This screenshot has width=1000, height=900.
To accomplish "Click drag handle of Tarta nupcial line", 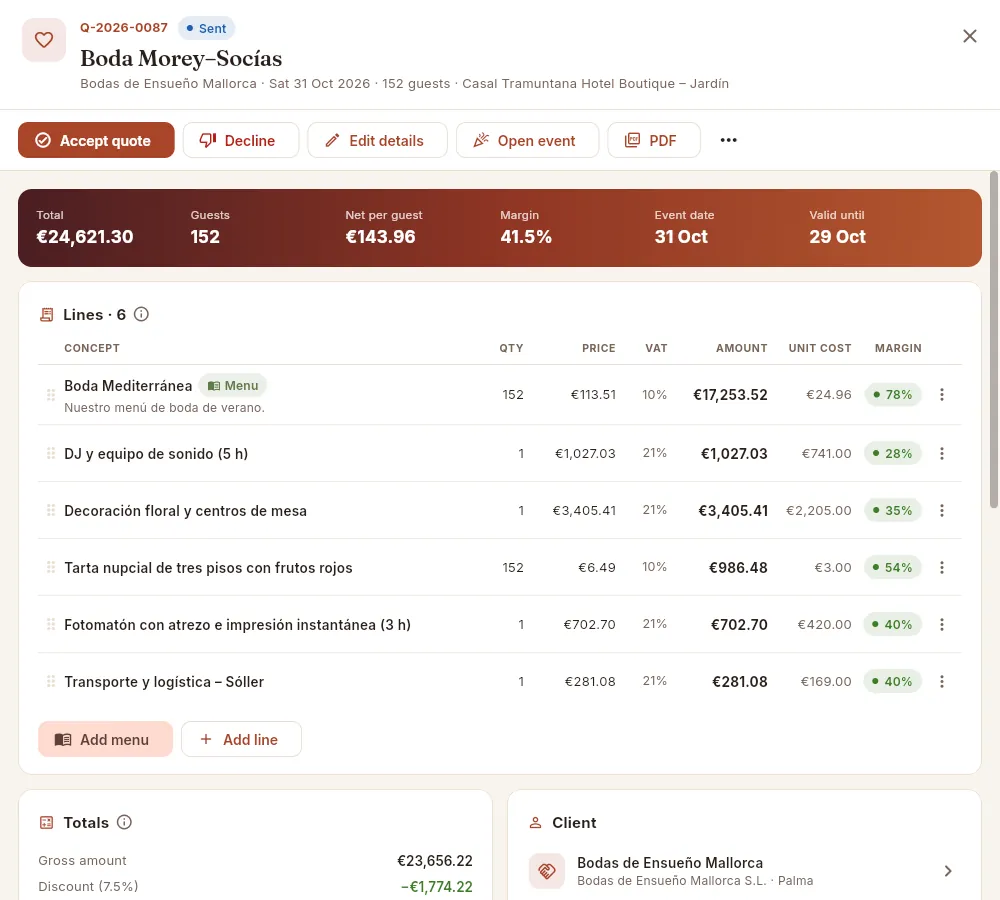I will click(x=51, y=567).
